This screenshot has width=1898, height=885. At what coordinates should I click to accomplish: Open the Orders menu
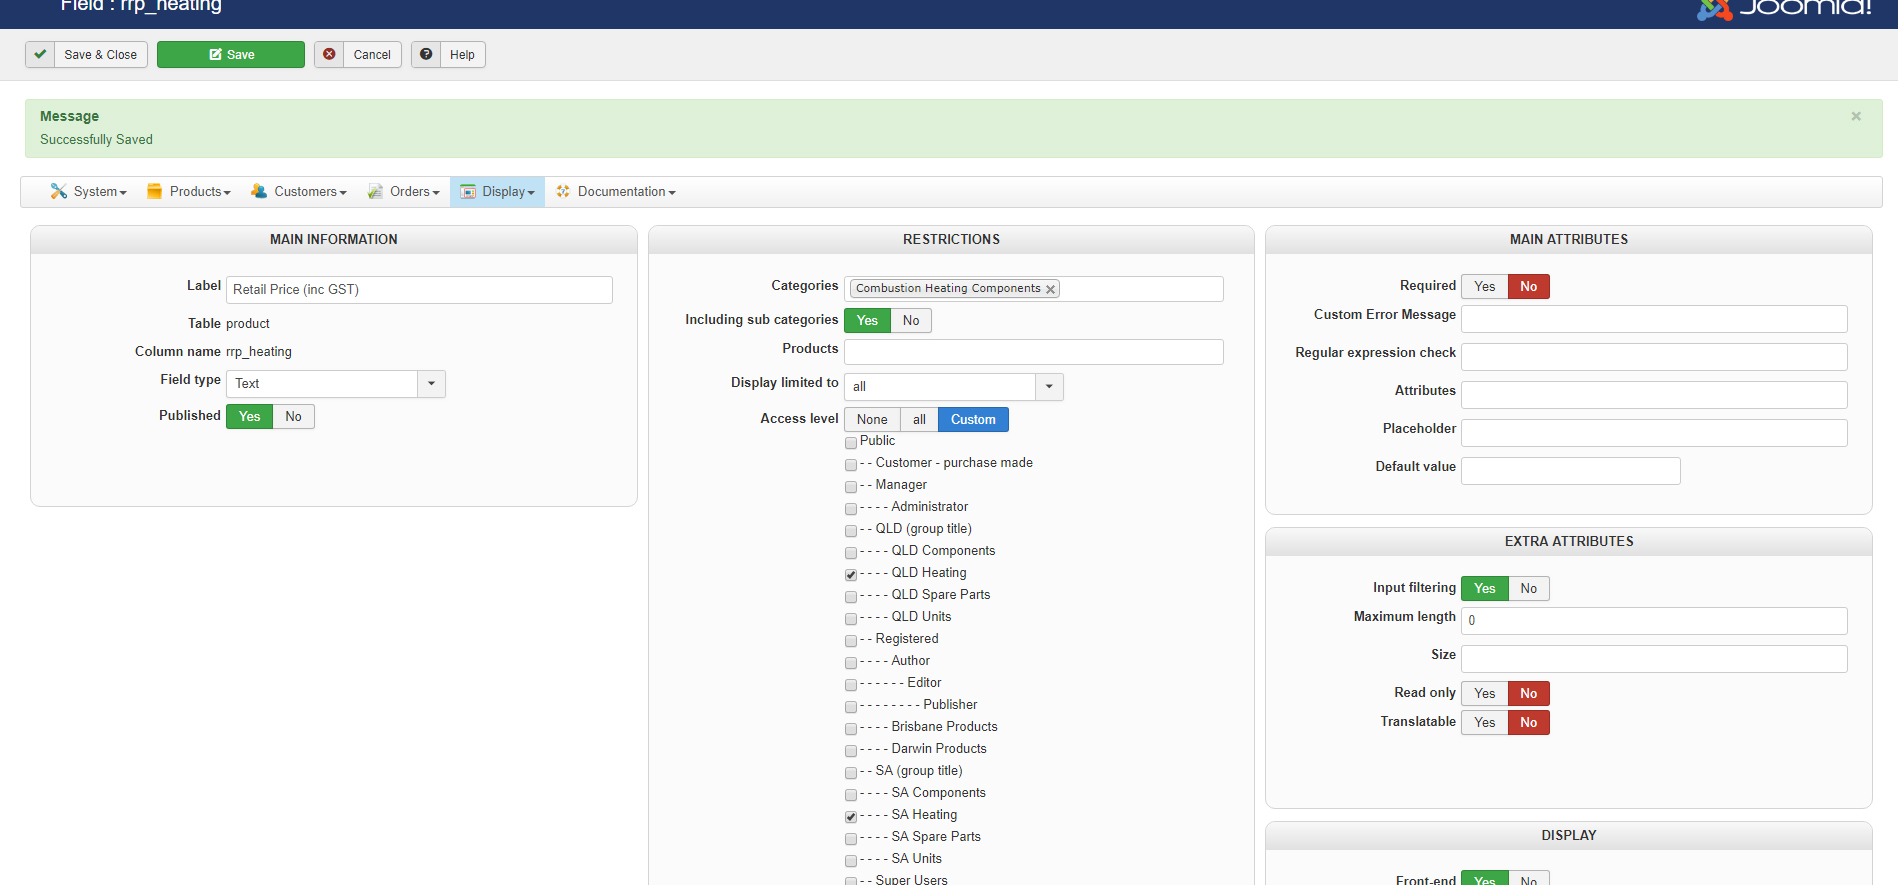(403, 192)
